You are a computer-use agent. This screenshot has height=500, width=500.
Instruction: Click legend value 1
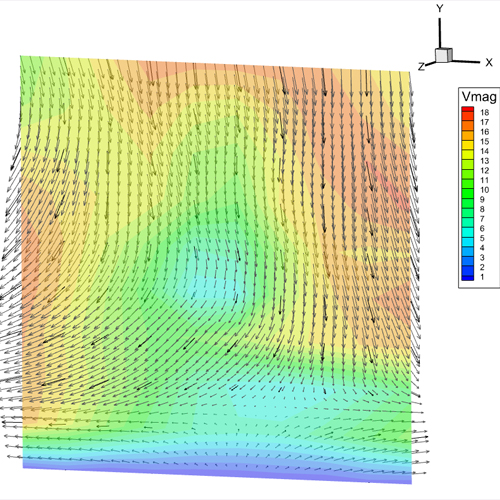482,277
